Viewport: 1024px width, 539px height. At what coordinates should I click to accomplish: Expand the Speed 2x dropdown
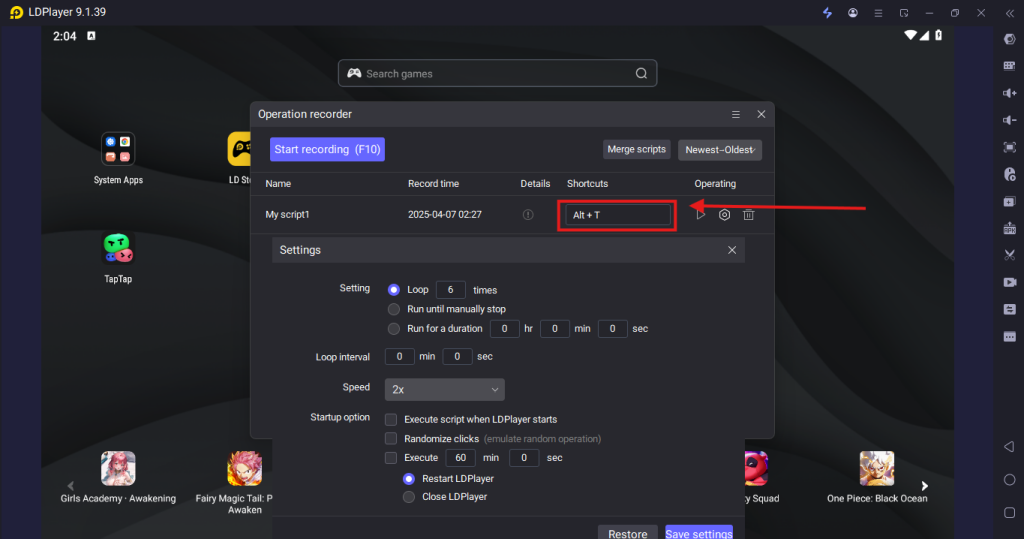445,389
